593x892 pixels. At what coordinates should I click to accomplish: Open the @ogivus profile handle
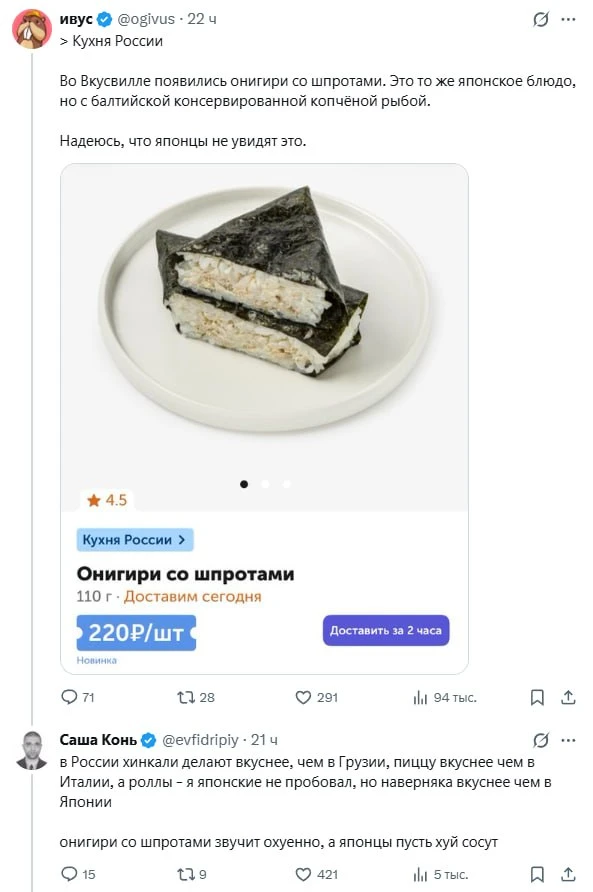[x=146, y=19]
